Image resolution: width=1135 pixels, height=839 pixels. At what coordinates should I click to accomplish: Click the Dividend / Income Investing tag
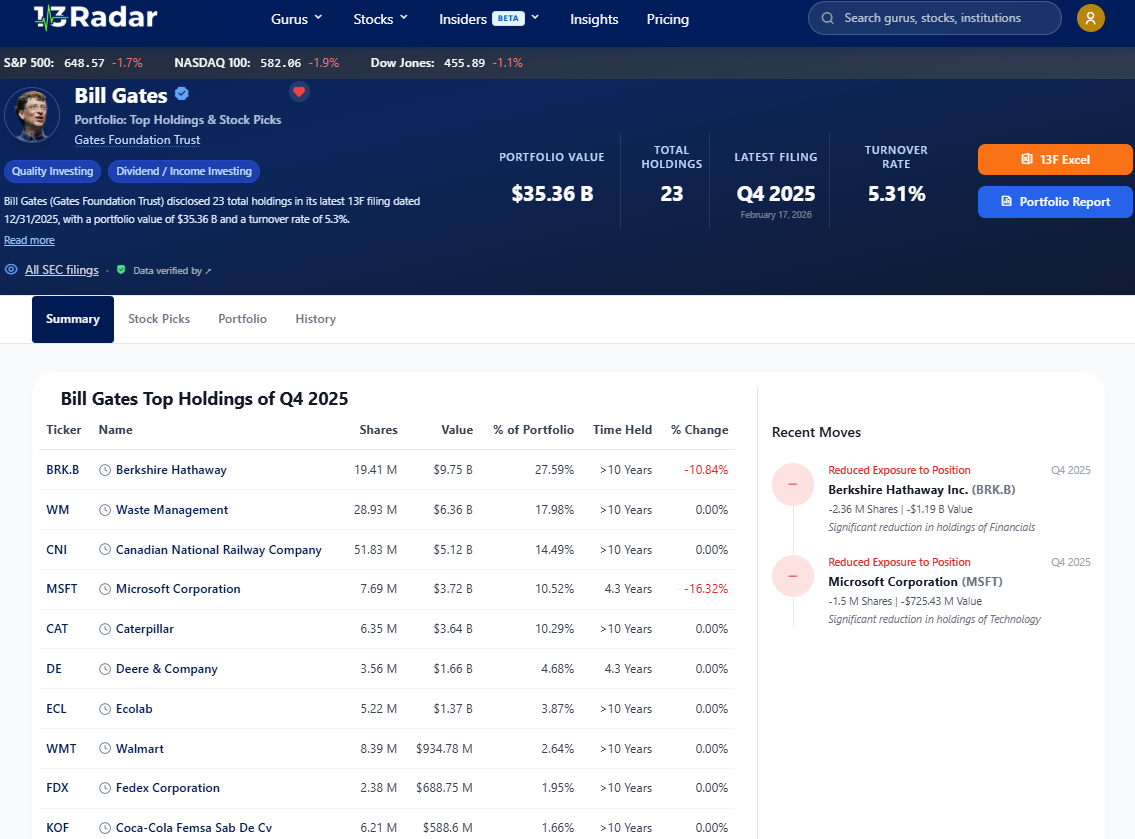[184, 171]
